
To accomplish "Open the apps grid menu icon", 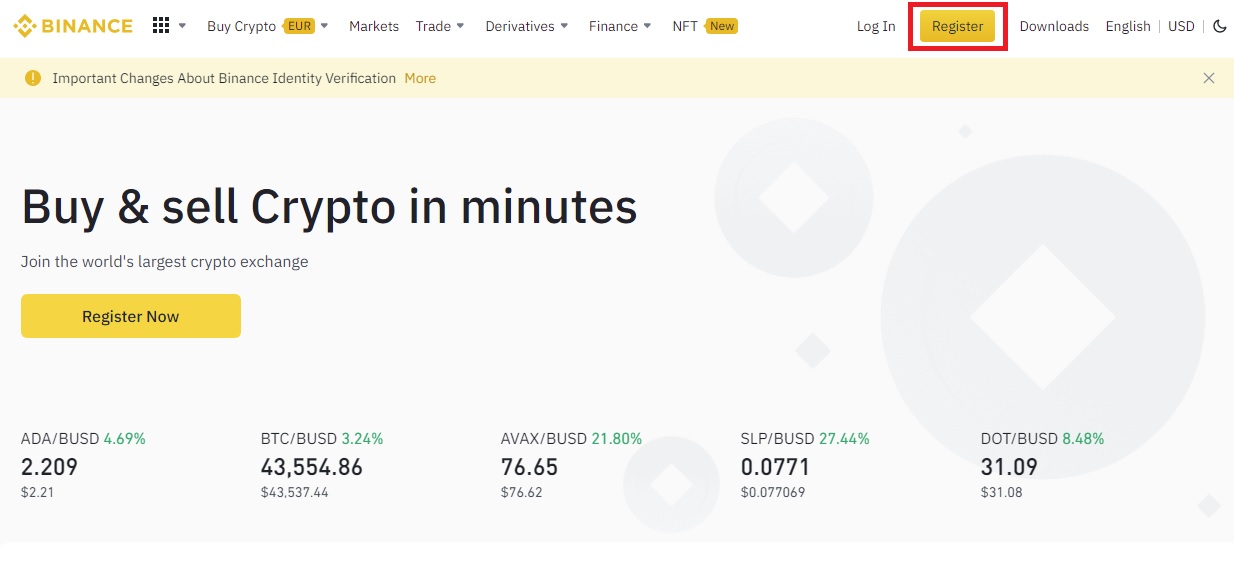I will [x=161, y=26].
